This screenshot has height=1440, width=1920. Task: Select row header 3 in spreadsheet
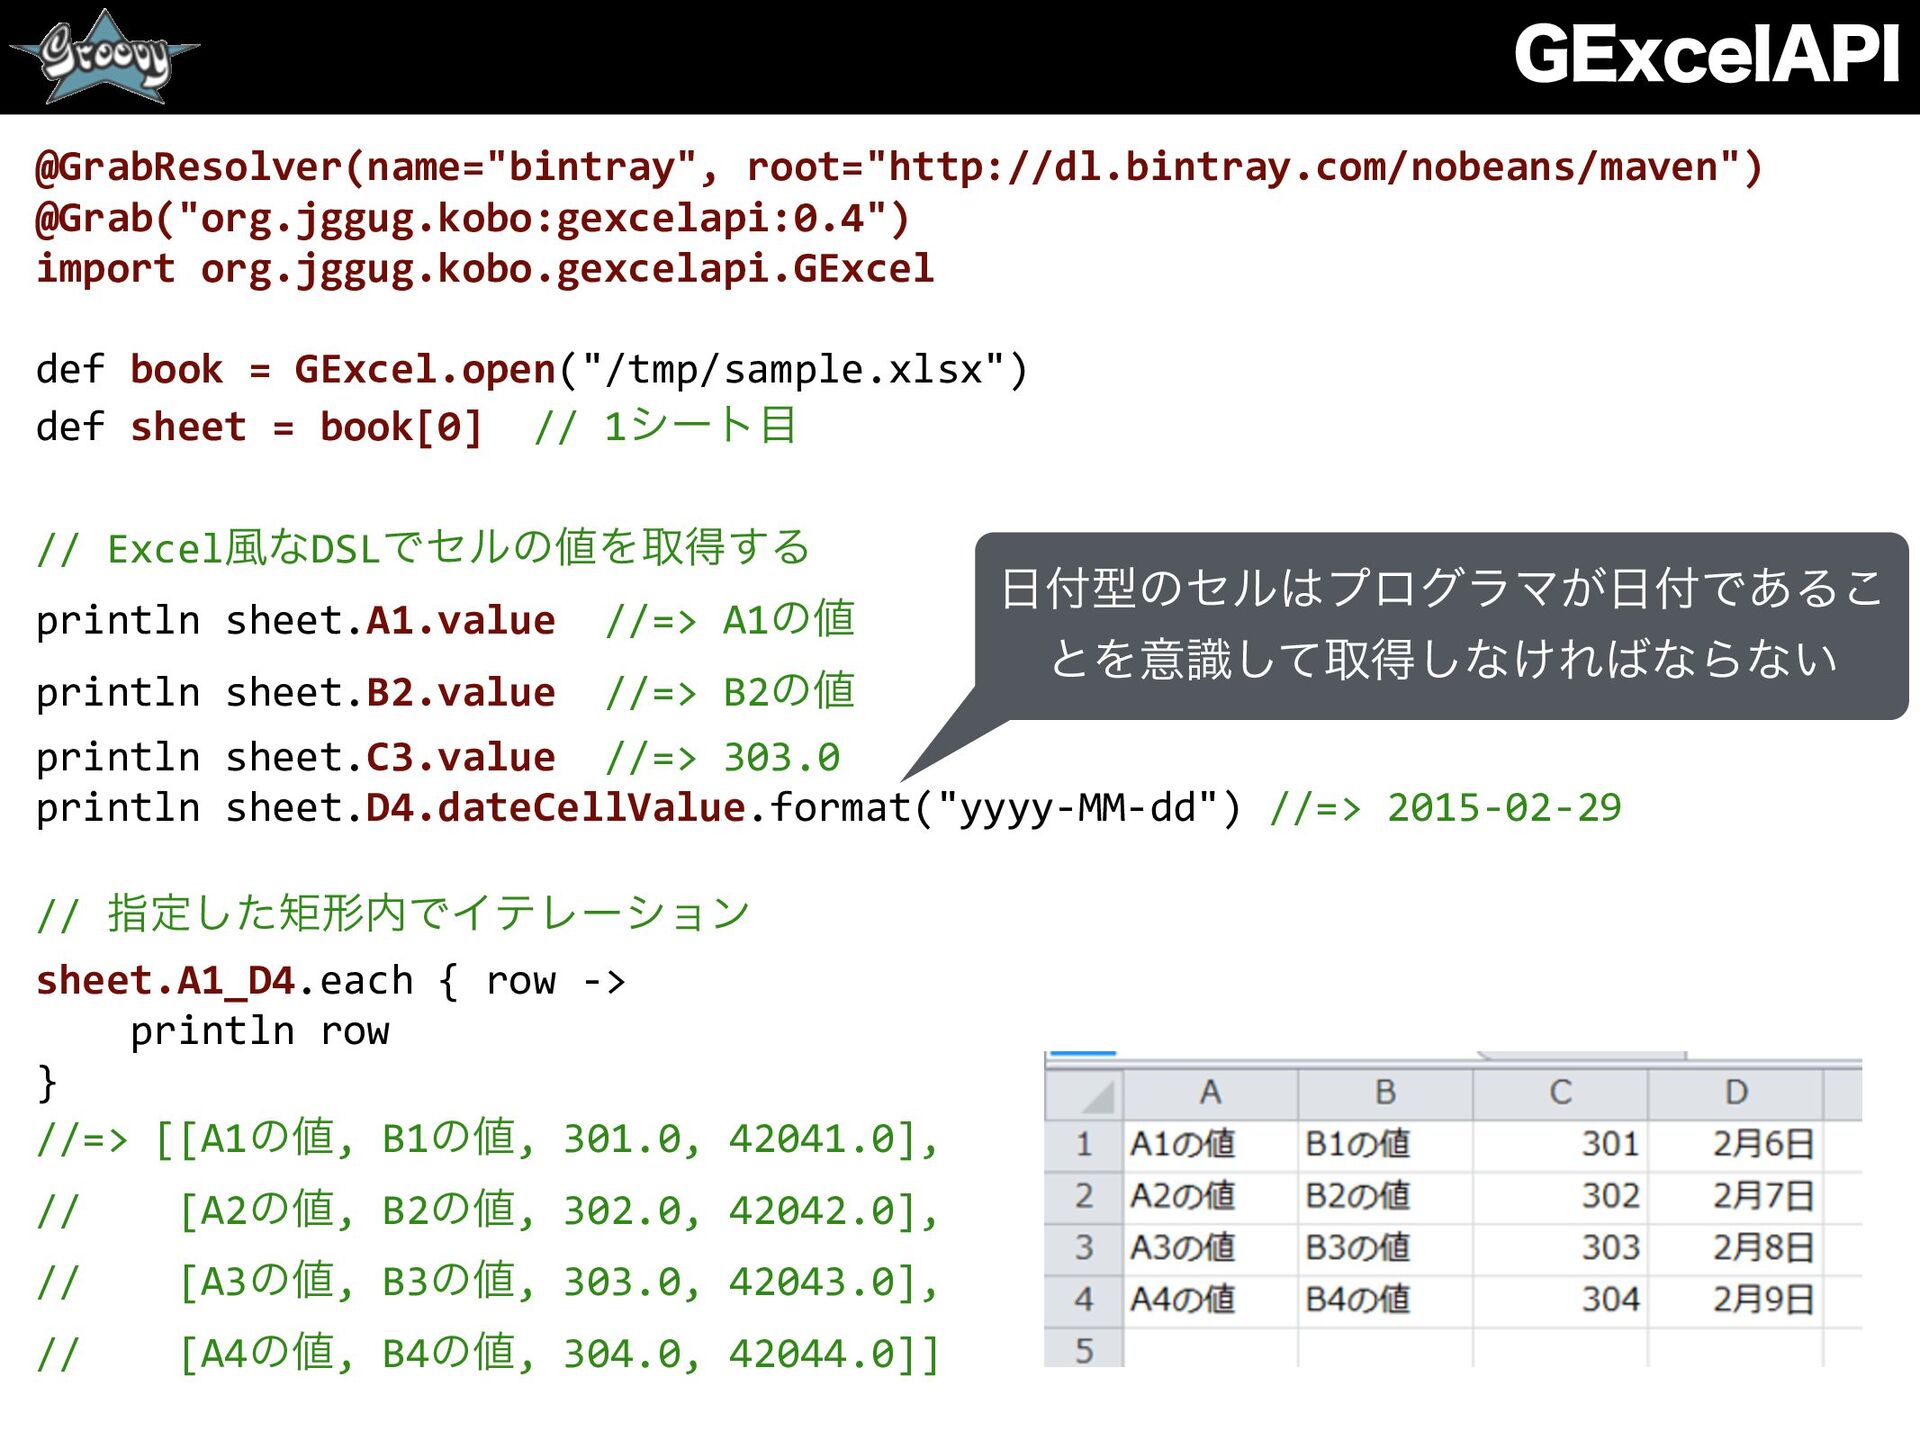coord(1084,1249)
